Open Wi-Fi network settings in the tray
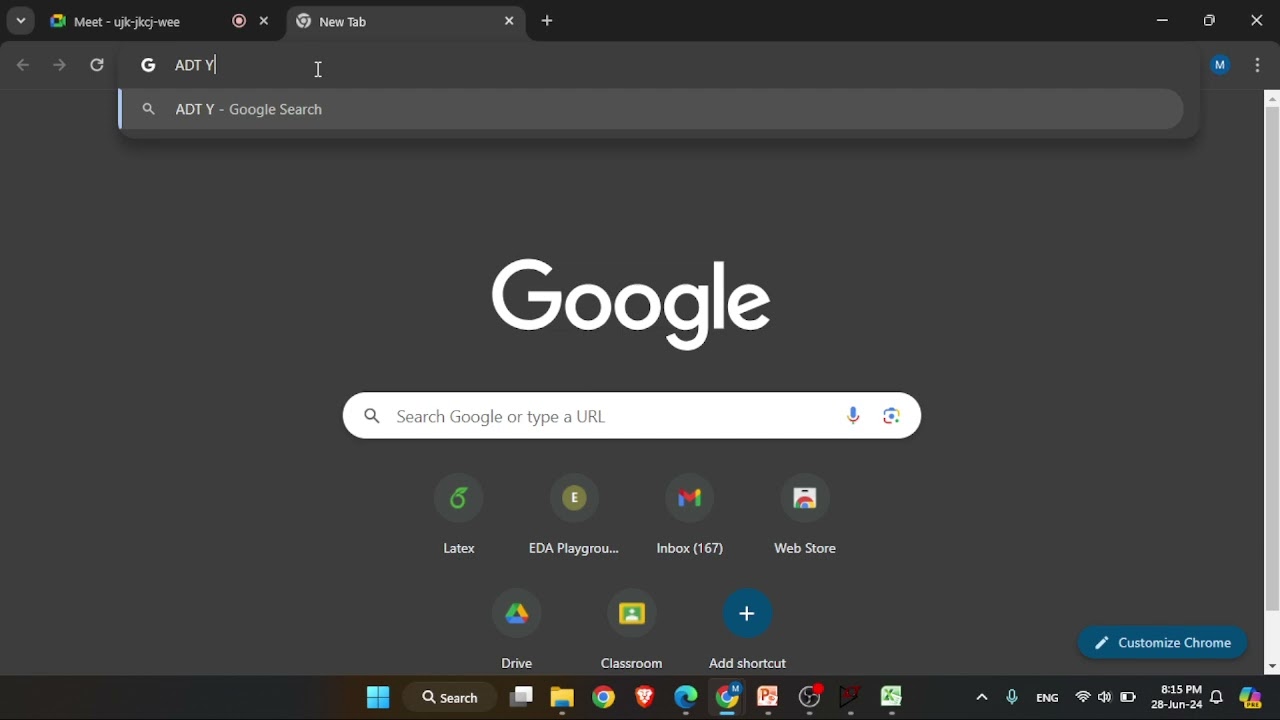1280x720 pixels. [1083, 698]
